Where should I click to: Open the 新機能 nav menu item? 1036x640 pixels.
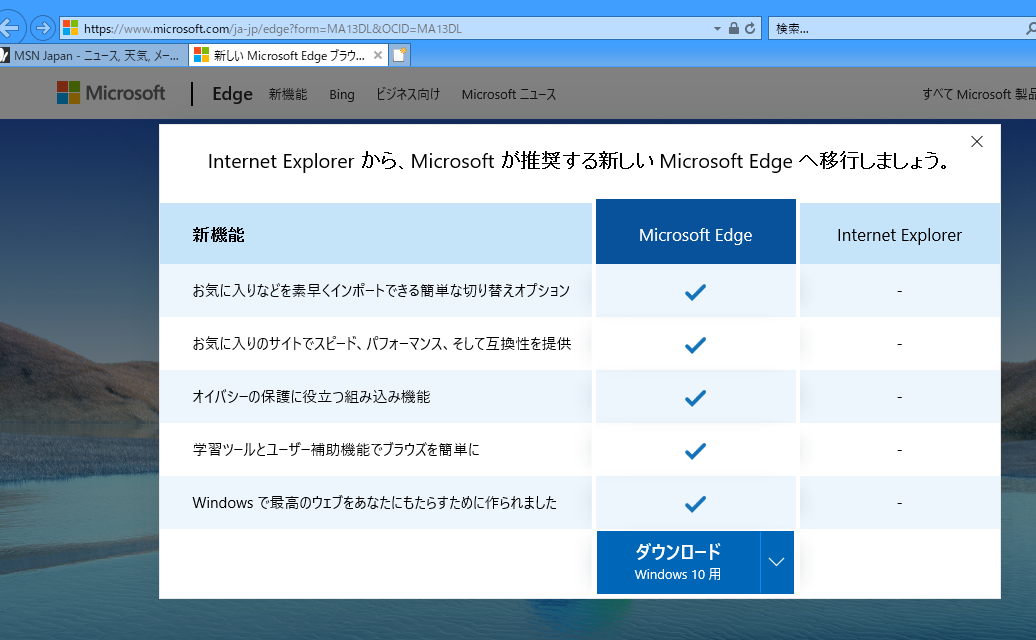(x=287, y=94)
